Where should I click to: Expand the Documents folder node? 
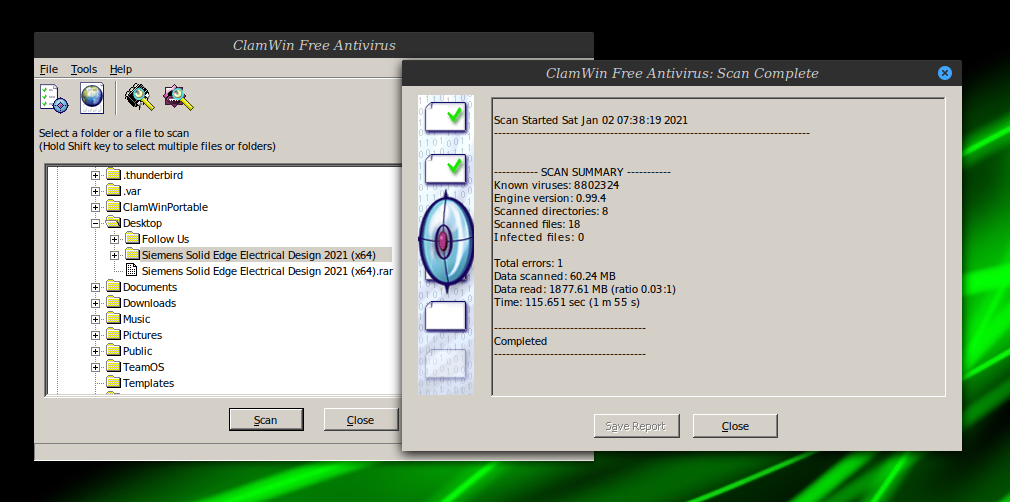coord(95,287)
